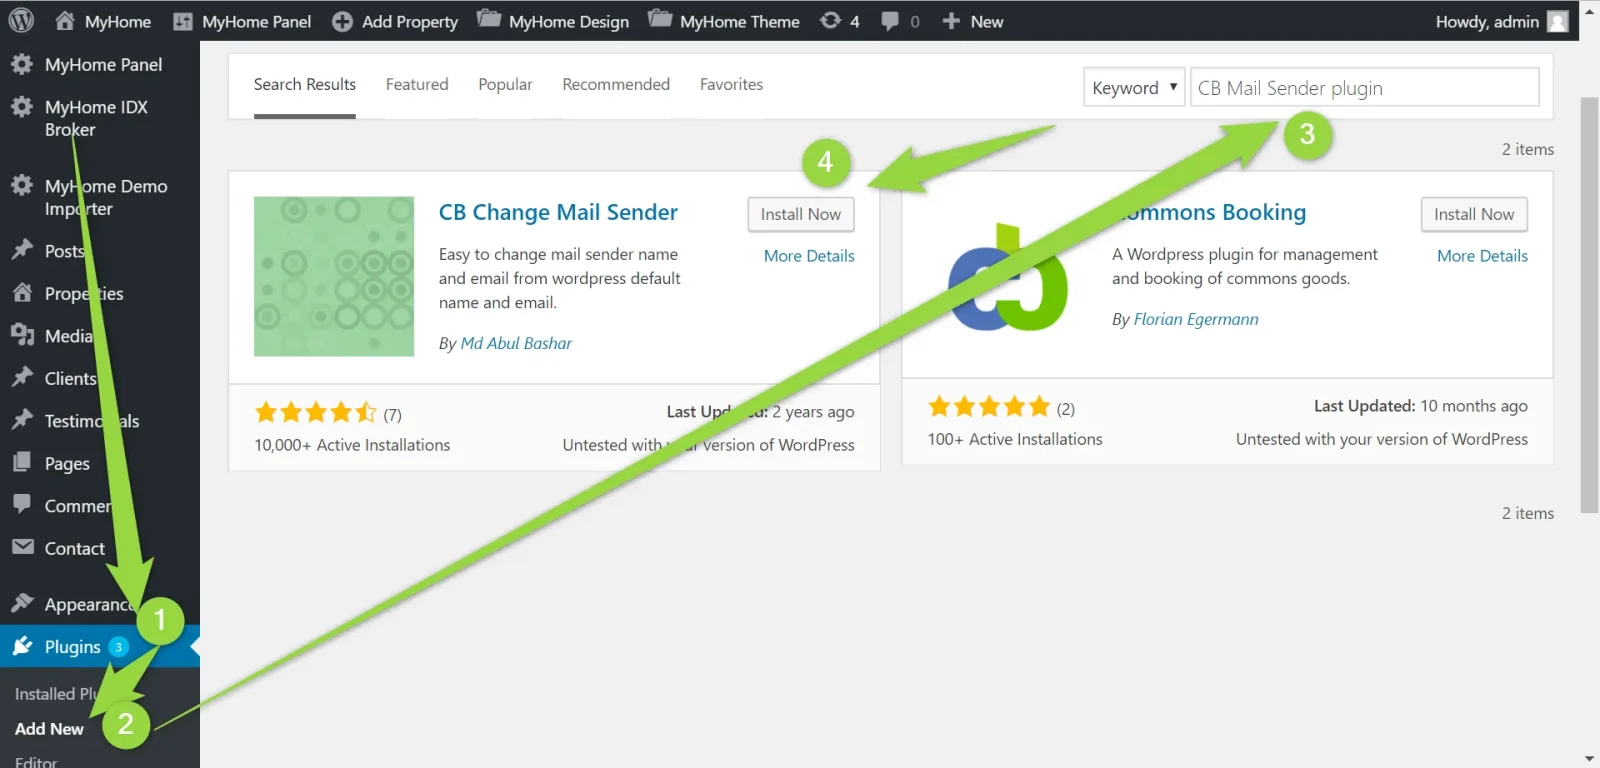This screenshot has width=1600, height=768.
Task: Open MyHome site home icon
Action: tap(65, 20)
